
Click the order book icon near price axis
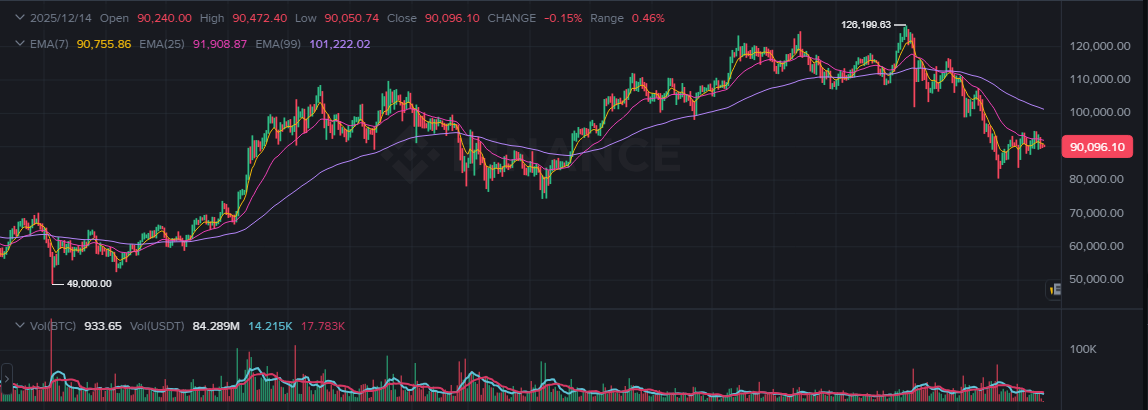pos(1054,290)
